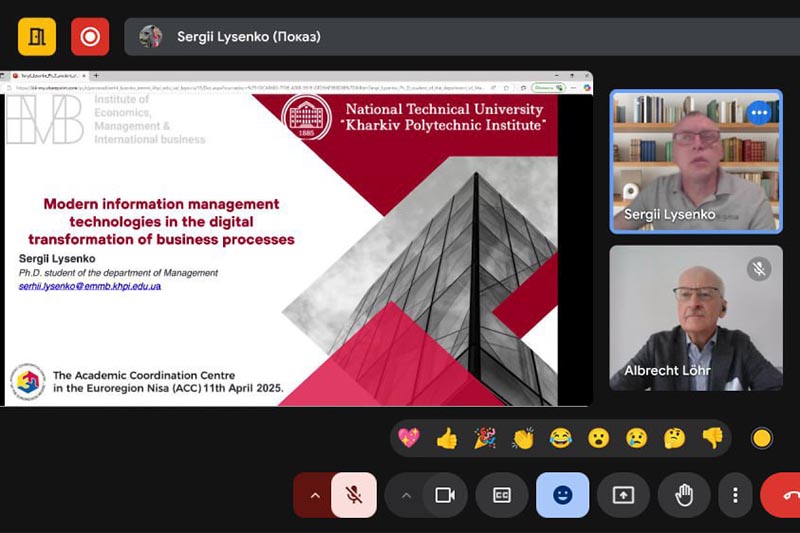The width and height of the screenshot is (800, 533).
Task: Select Sergii Lysenko video tile
Action: coord(696,162)
